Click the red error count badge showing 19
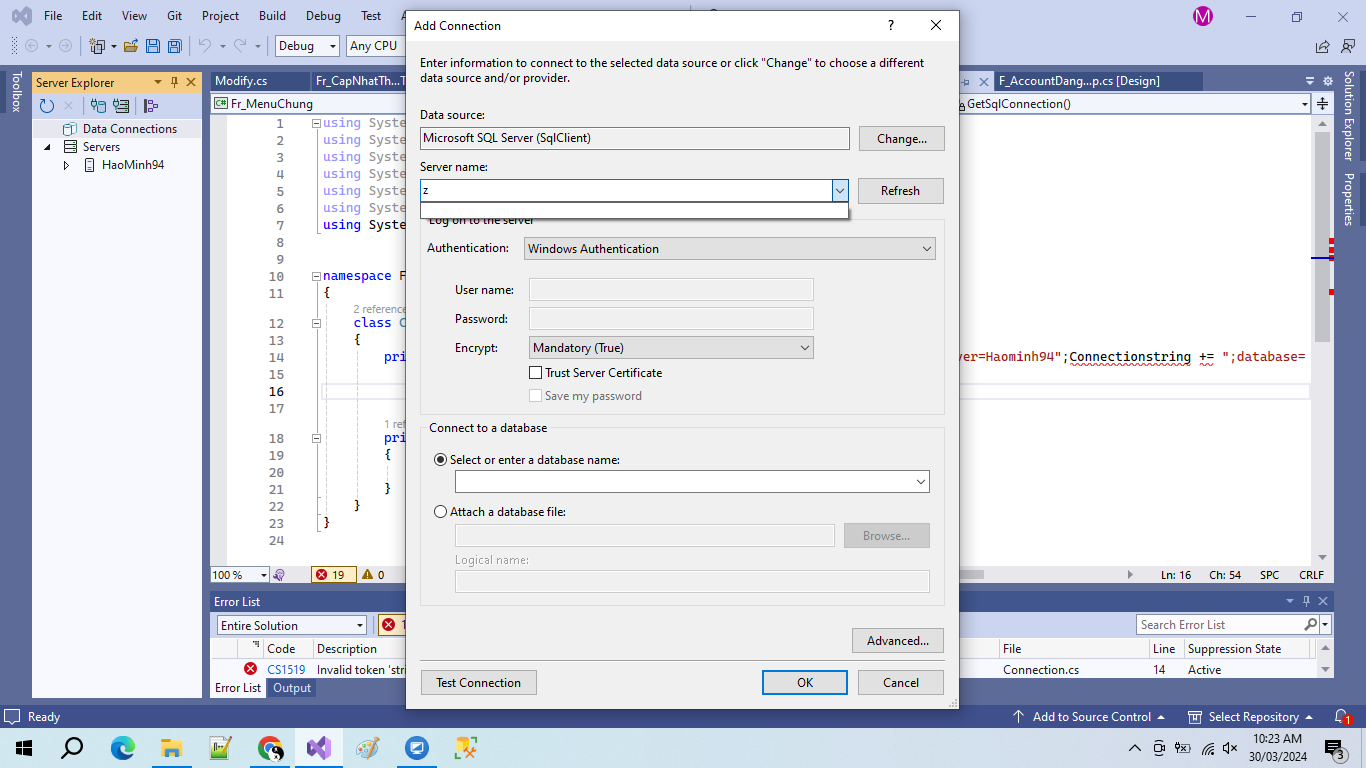This screenshot has height=768, width=1366. click(x=333, y=575)
